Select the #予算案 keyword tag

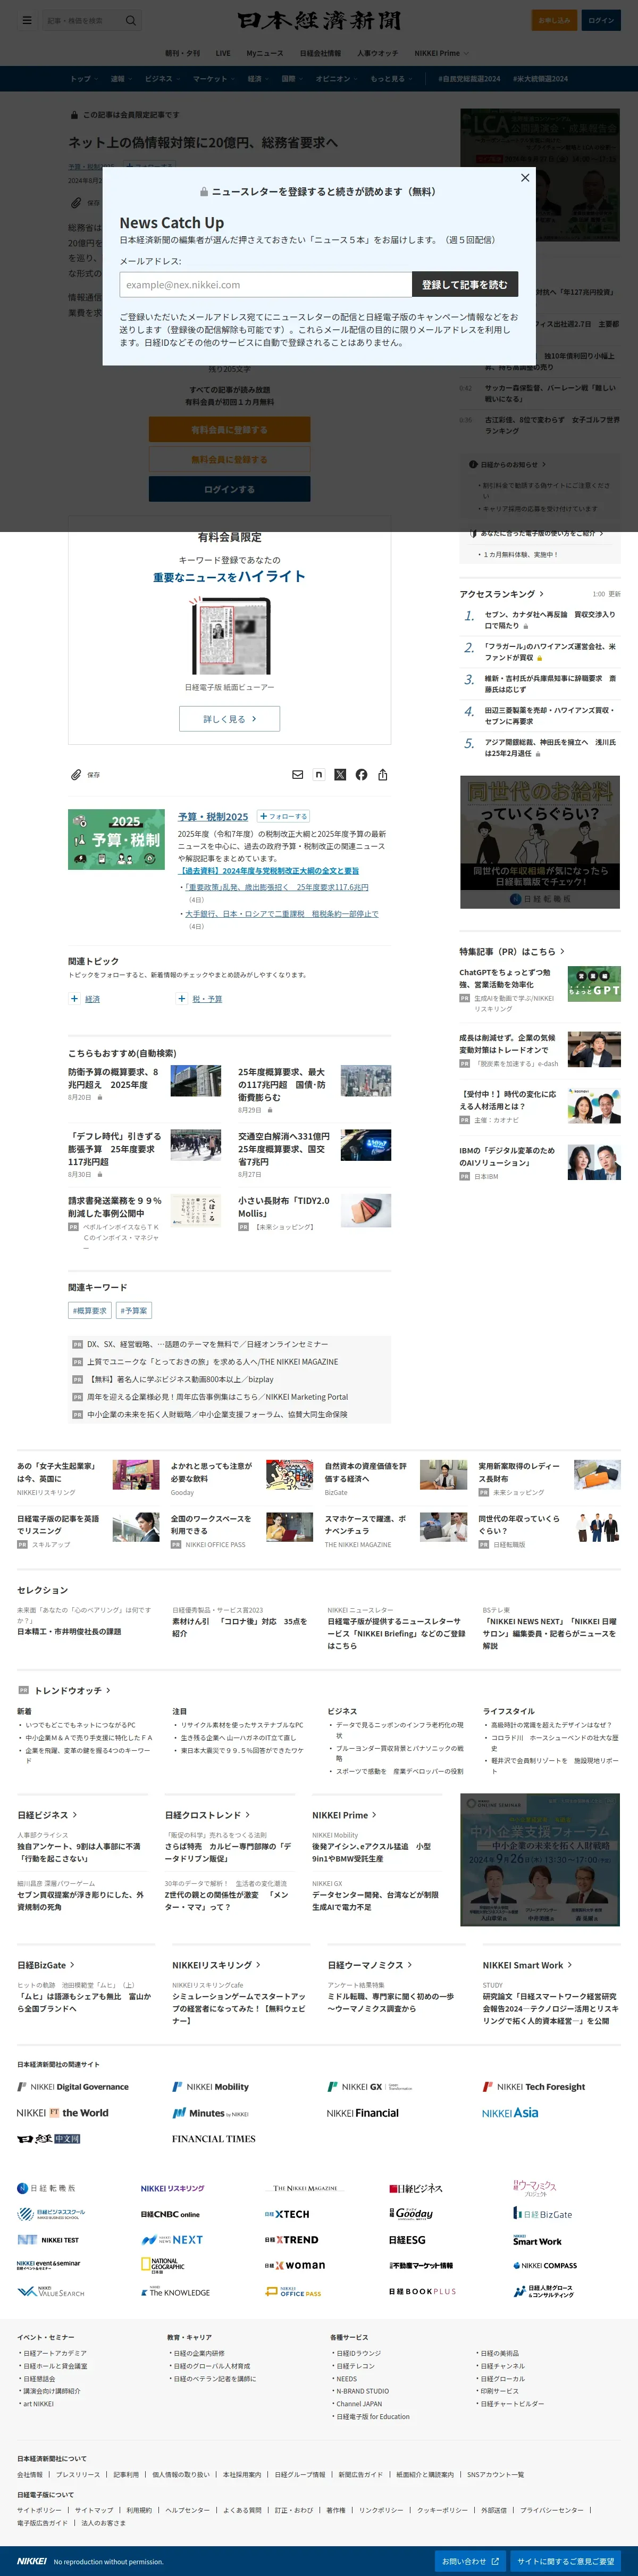pyautogui.click(x=134, y=1310)
